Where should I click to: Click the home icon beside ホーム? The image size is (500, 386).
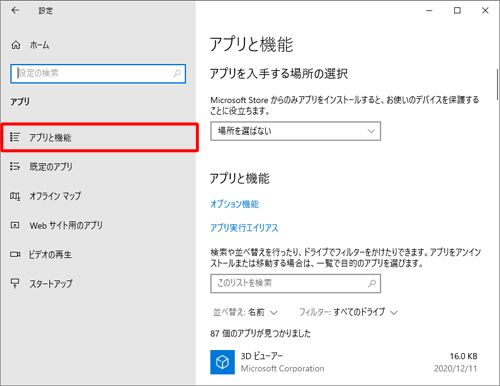[16, 45]
